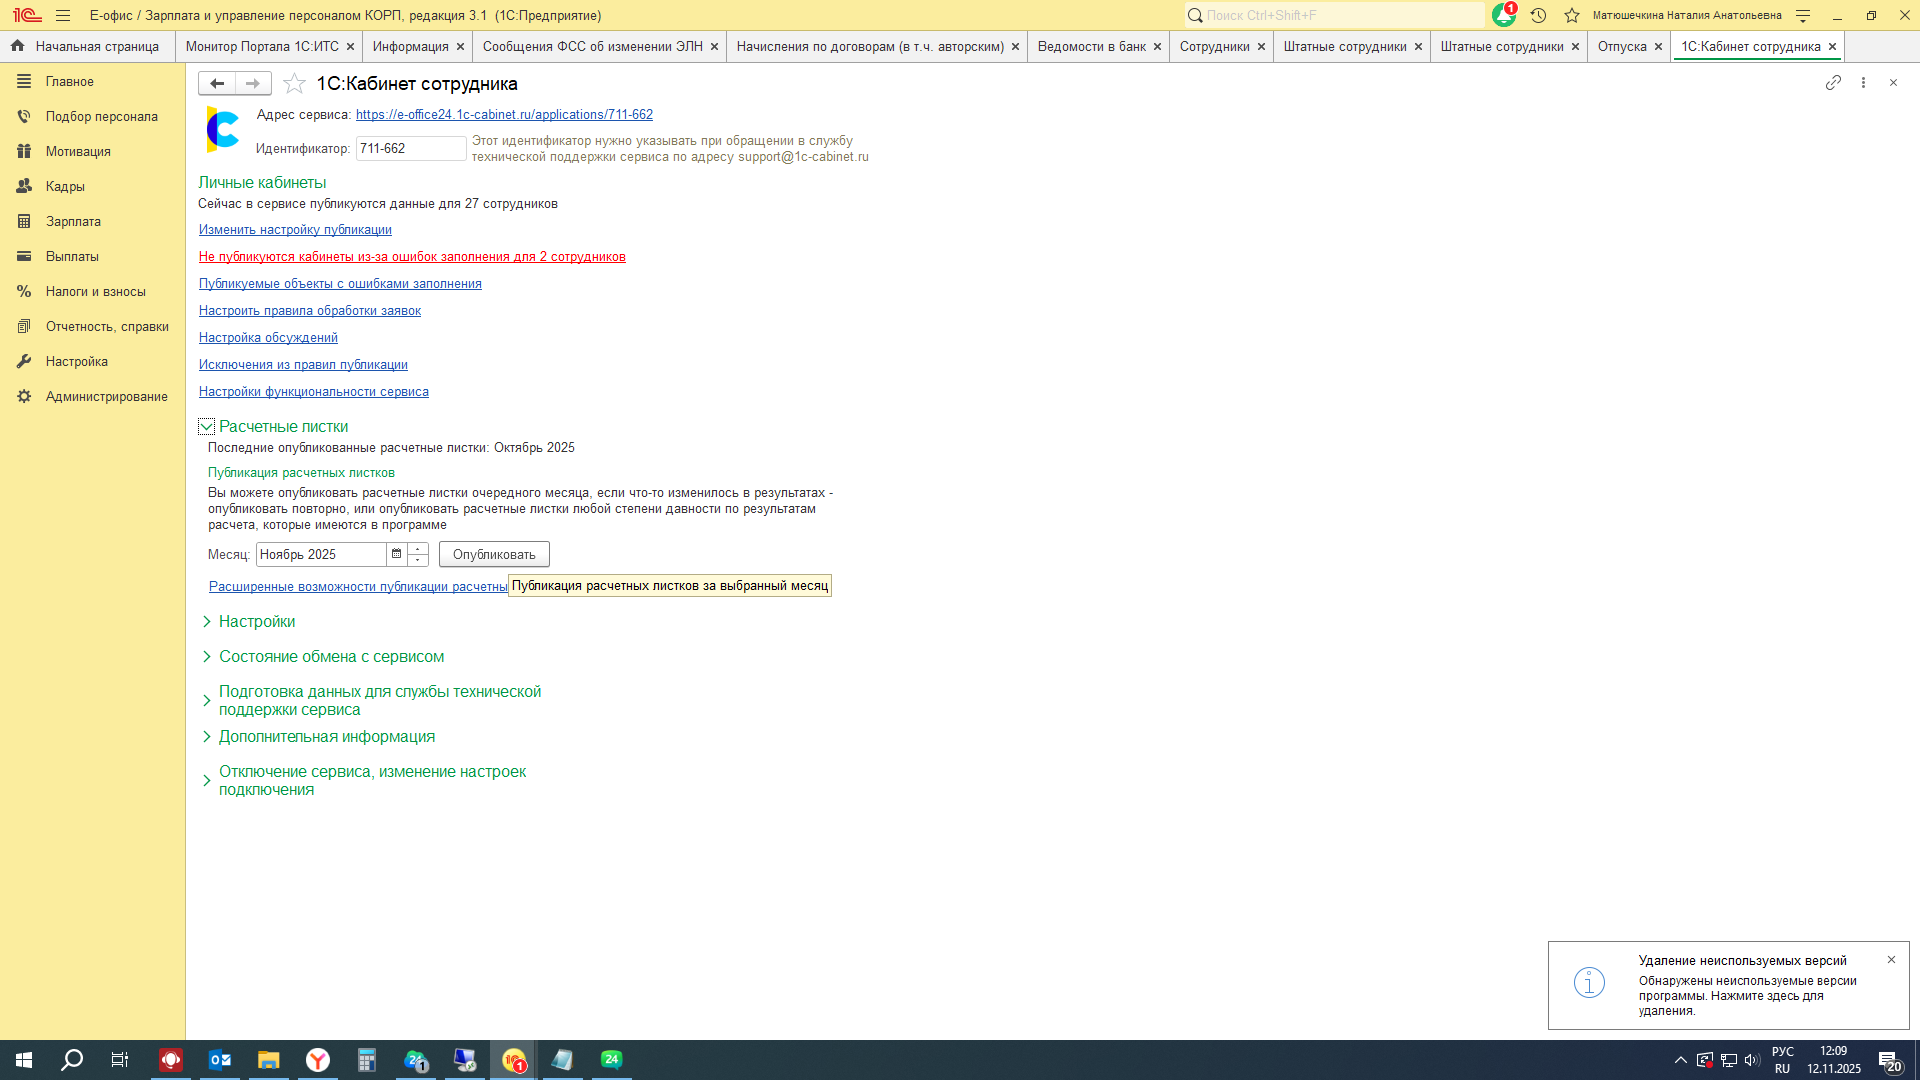This screenshot has height=1080, width=1920.
Task: Dismiss the Удаление неиспользуемых версий notification
Action: pos(1891,960)
